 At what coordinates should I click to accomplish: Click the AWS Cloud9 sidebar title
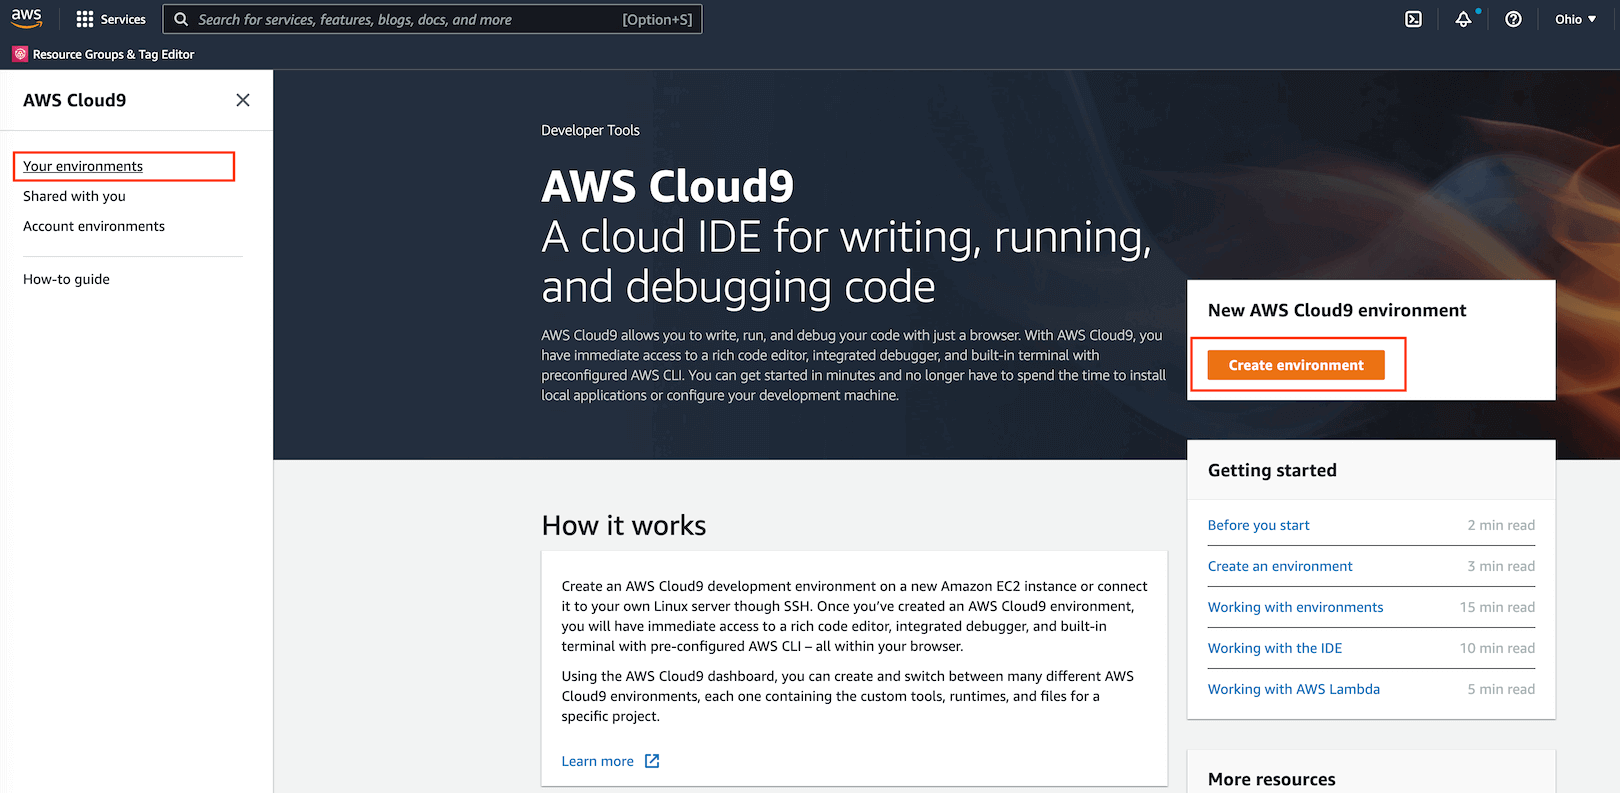coord(75,100)
